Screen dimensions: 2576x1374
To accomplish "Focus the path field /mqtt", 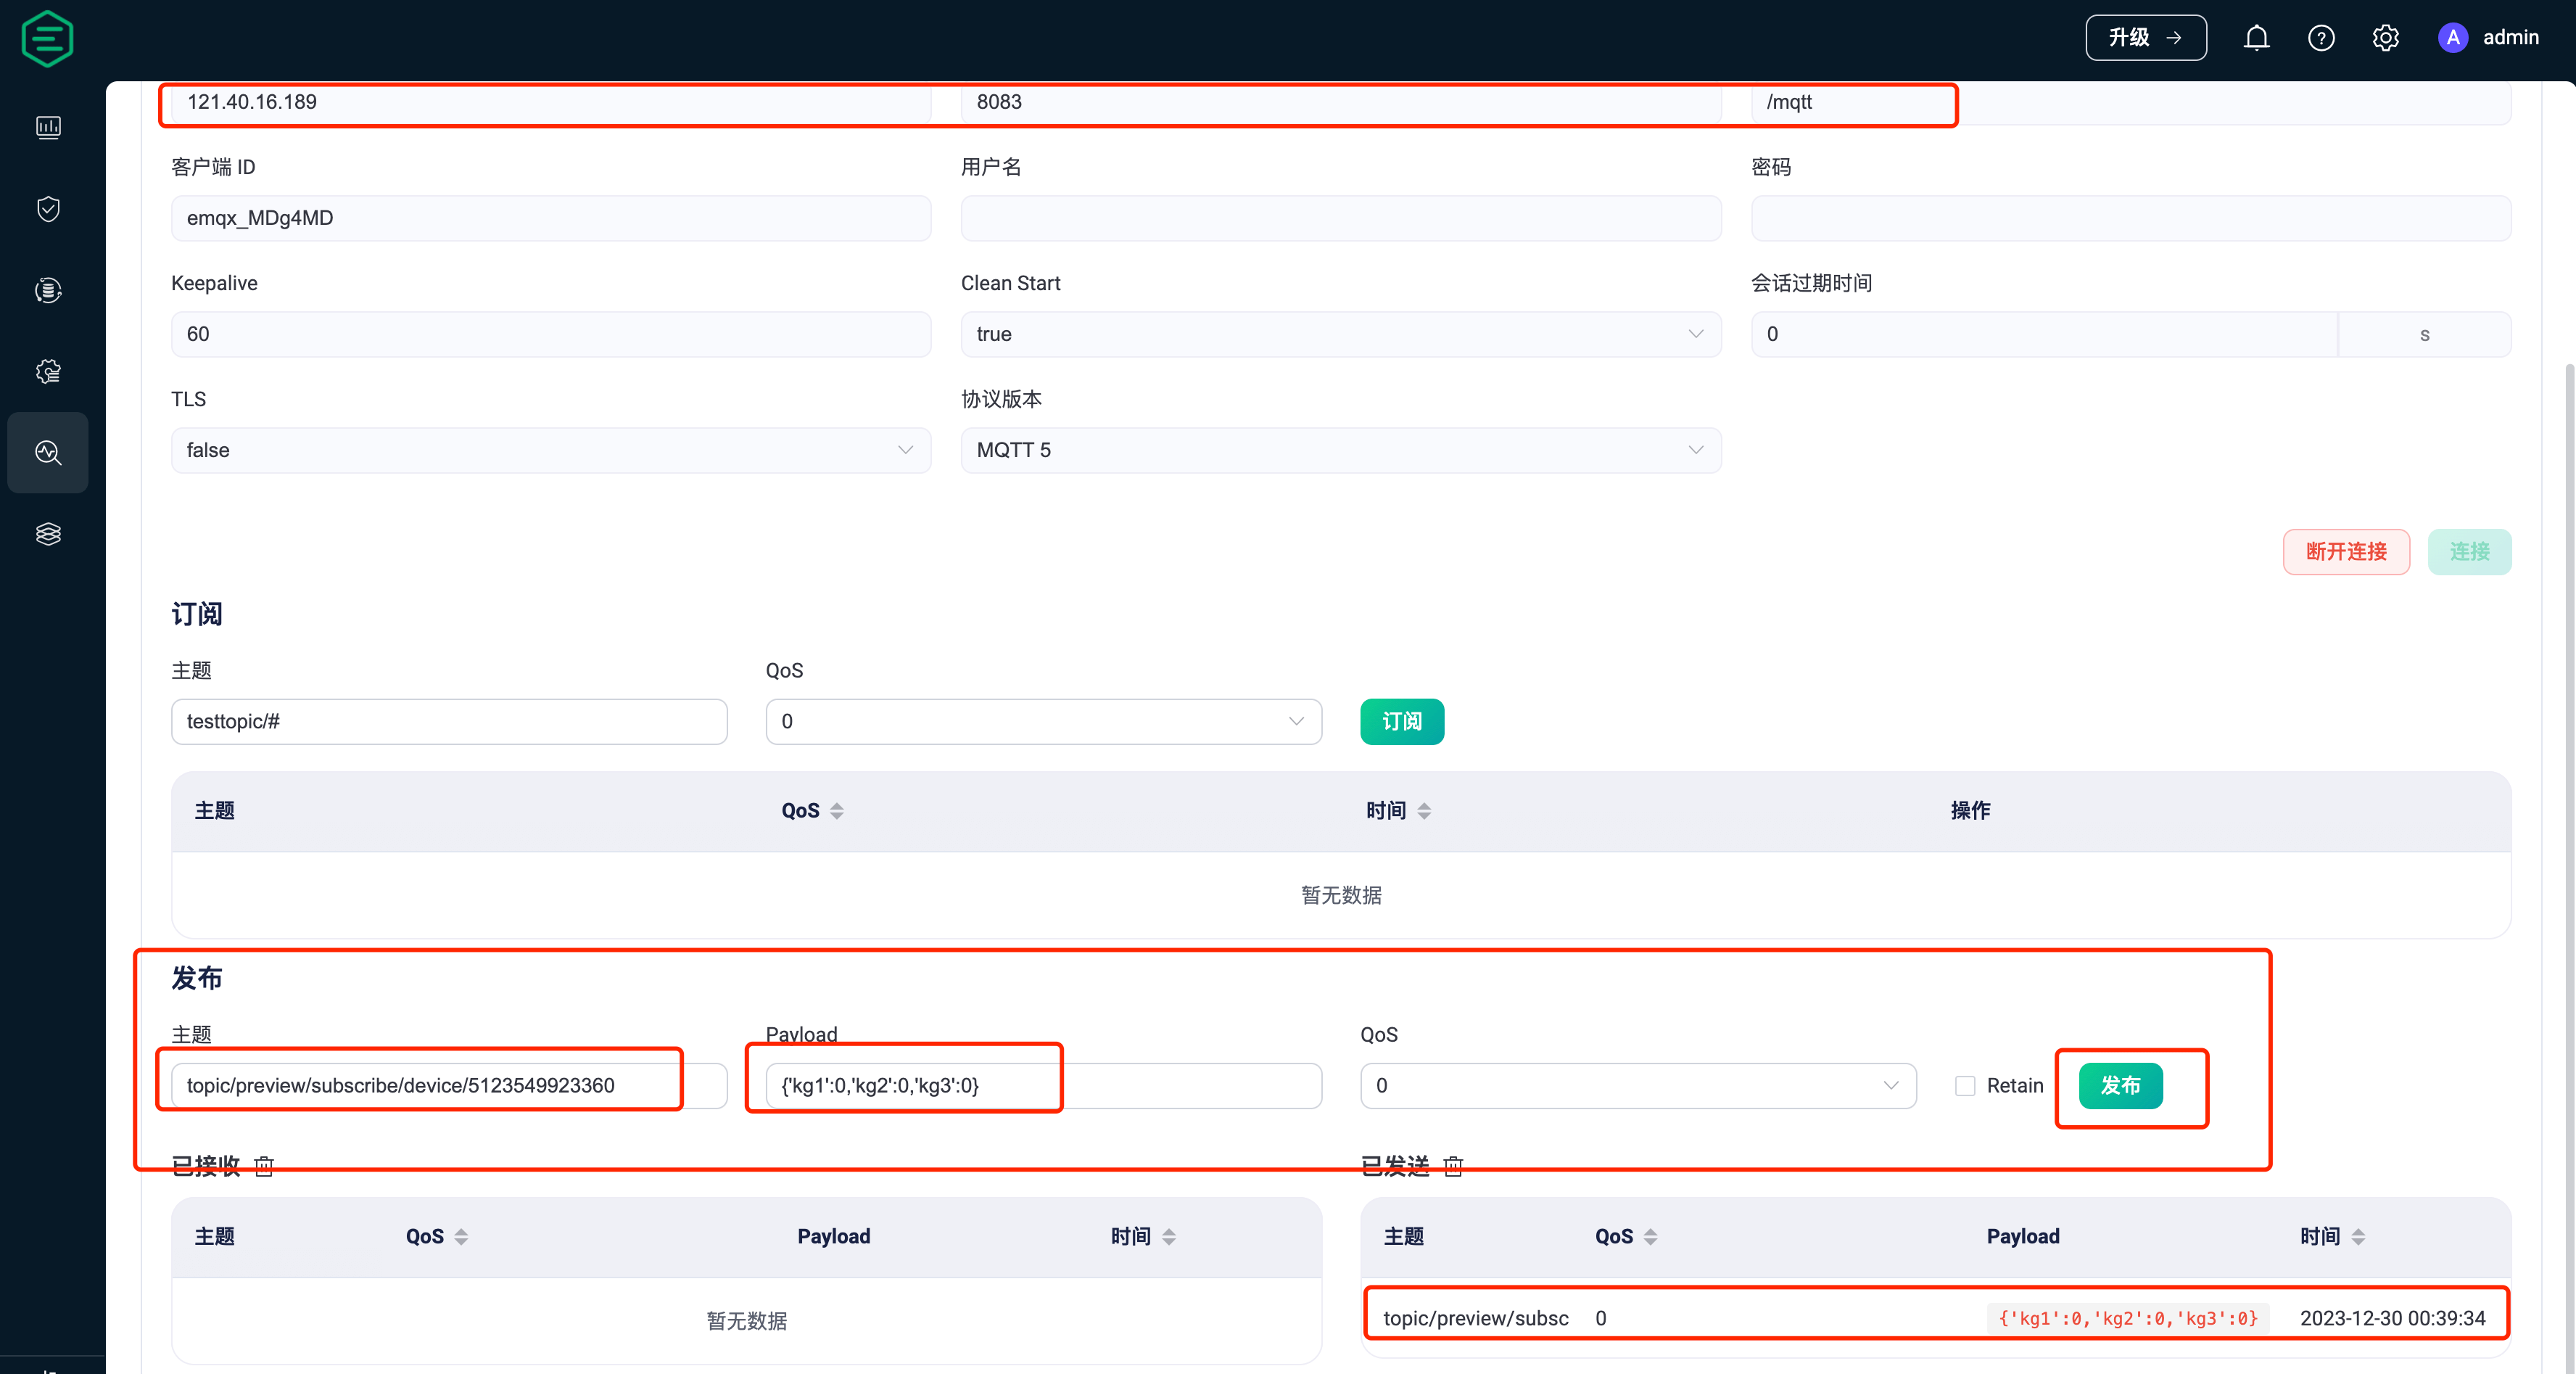I will (2130, 102).
